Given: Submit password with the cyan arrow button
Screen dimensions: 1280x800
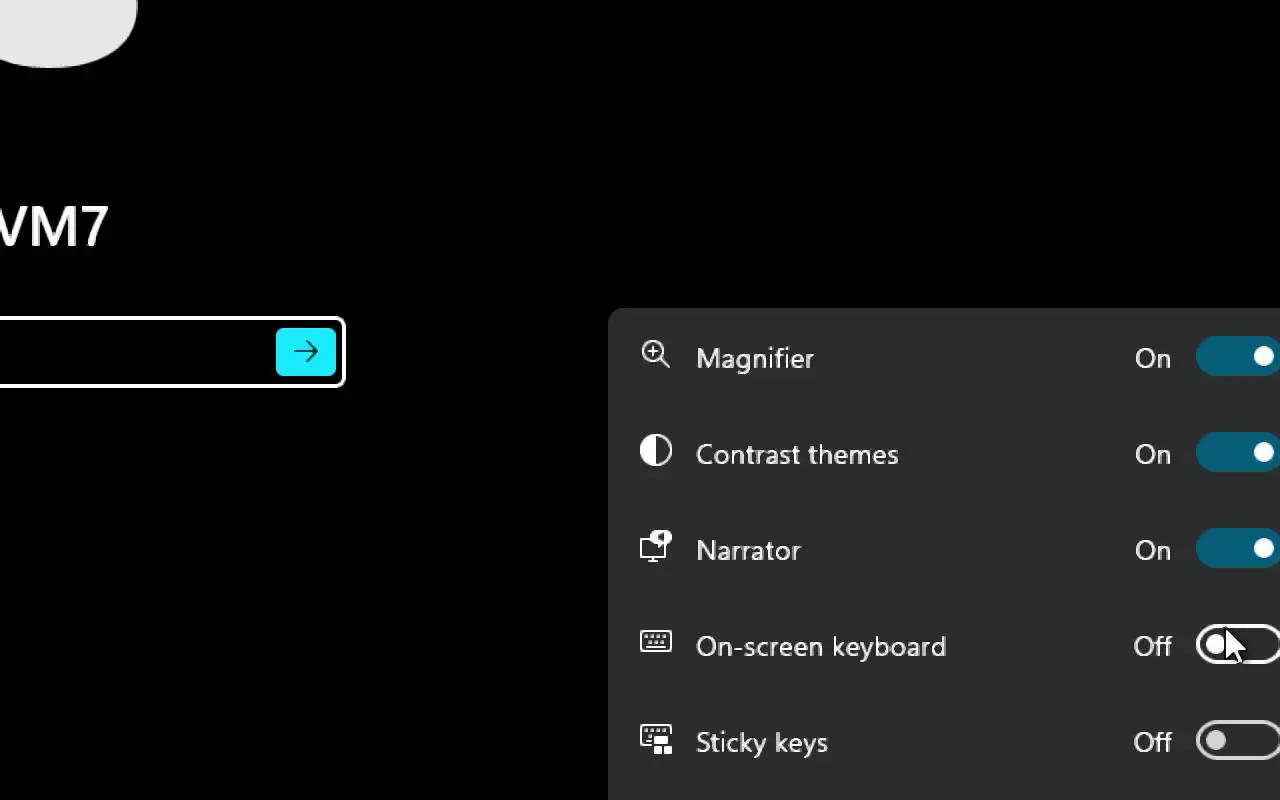Looking at the screenshot, I should pos(305,352).
